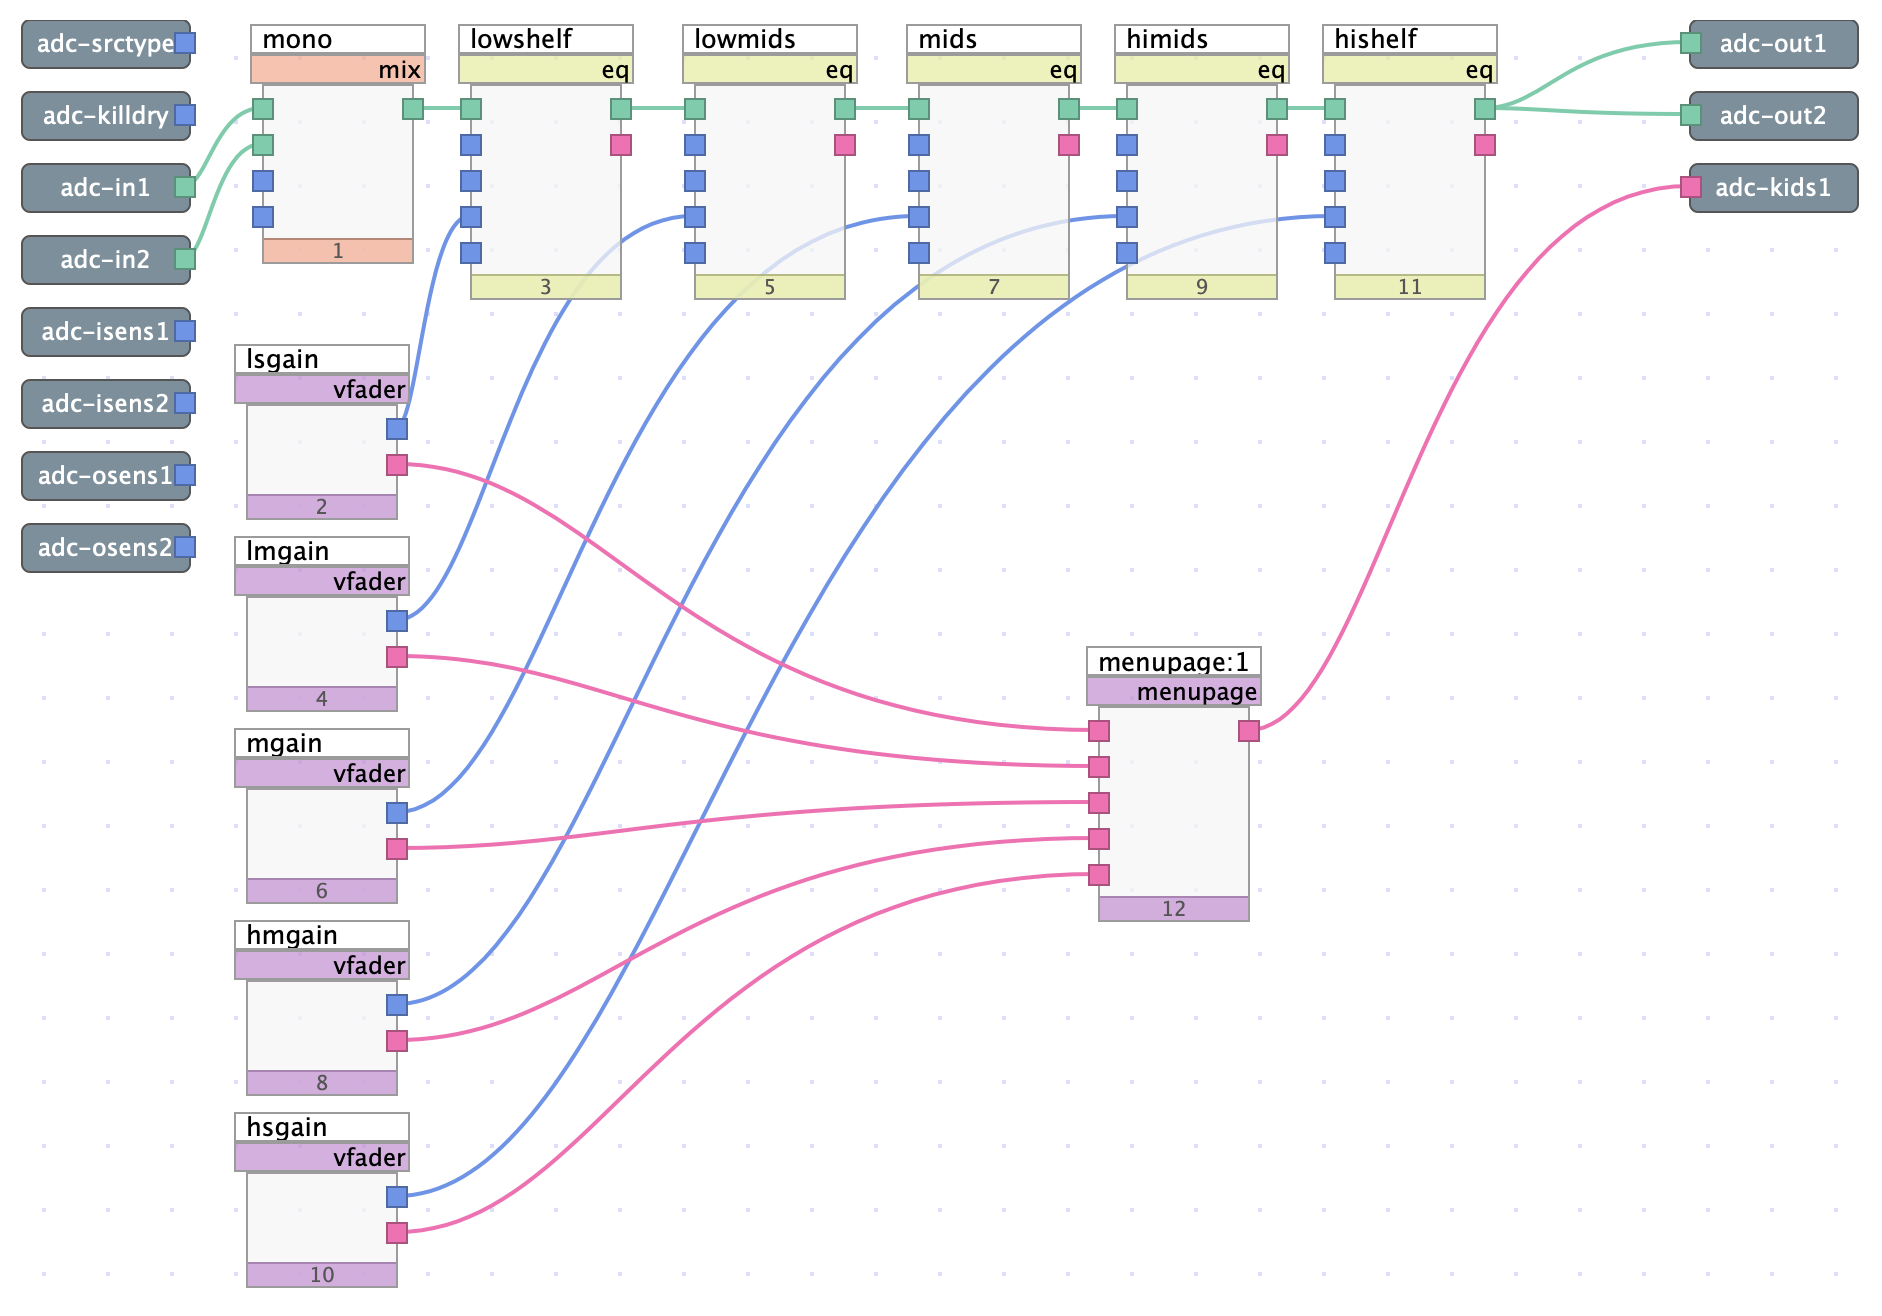
Task: Click the mids pink output port
Action: [x=1069, y=145]
